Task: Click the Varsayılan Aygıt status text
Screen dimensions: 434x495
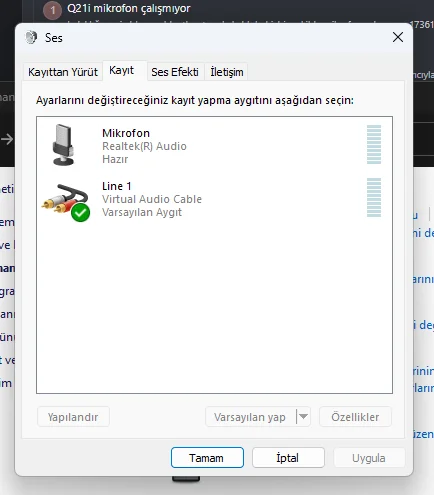Action: coord(142,212)
